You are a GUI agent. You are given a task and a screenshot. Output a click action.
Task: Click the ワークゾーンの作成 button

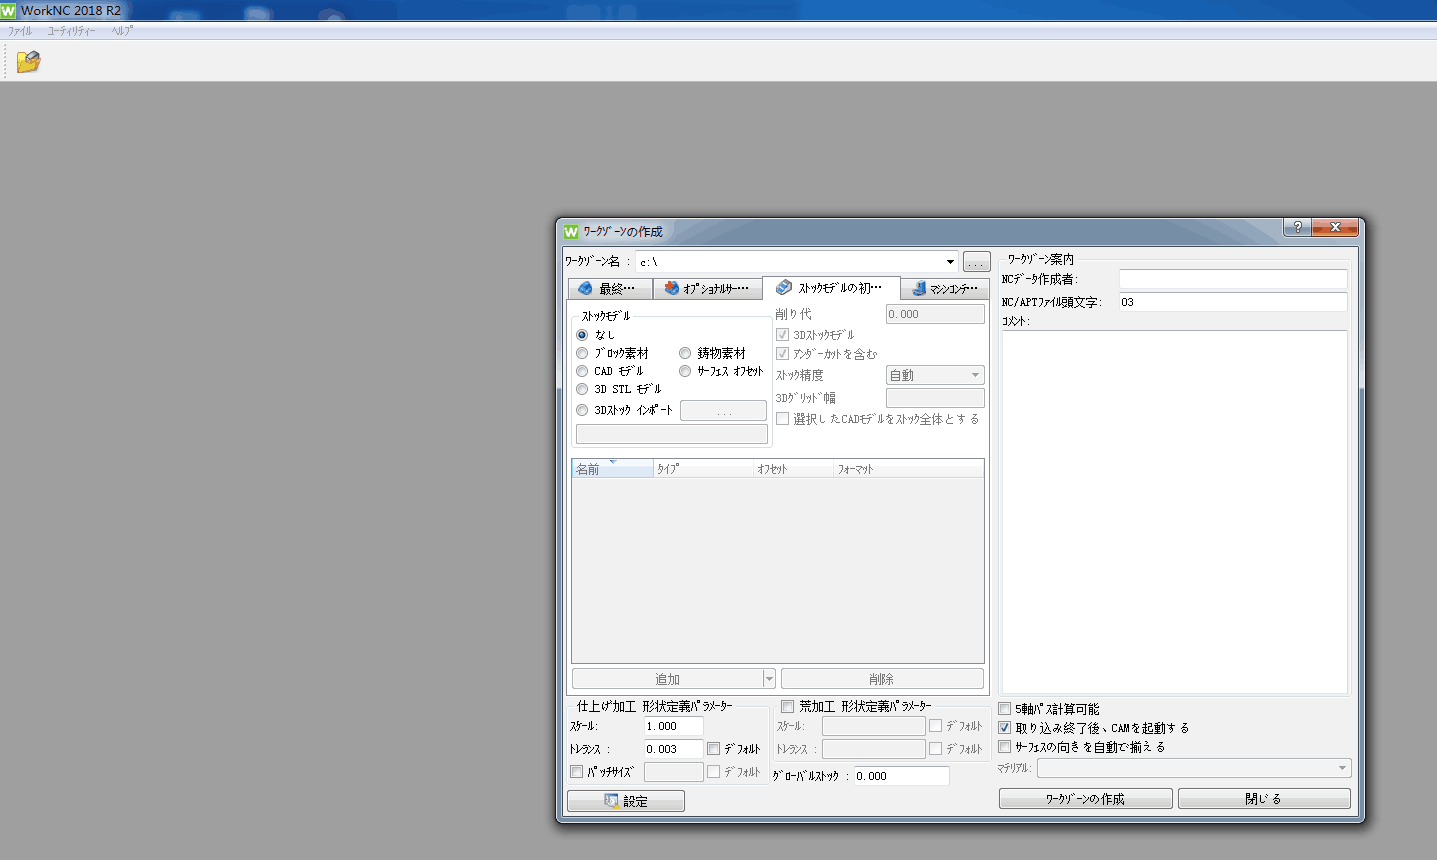tap(1086, 799)
